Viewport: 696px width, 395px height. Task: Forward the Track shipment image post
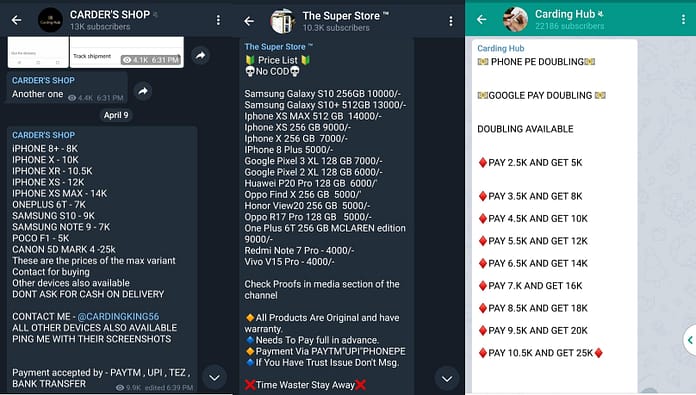[201, 55]
